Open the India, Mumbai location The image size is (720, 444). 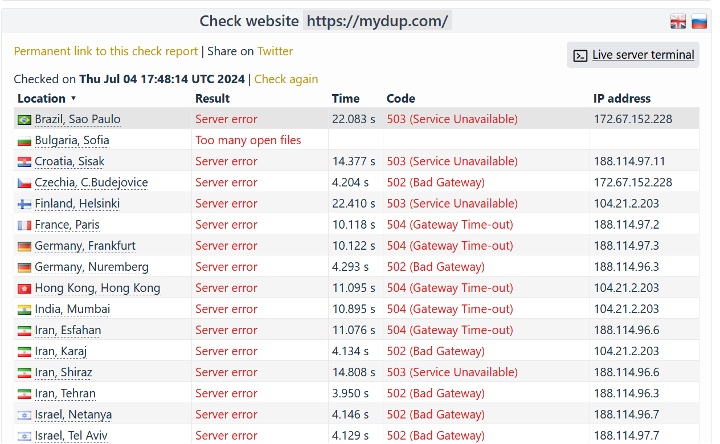point(73,309)
